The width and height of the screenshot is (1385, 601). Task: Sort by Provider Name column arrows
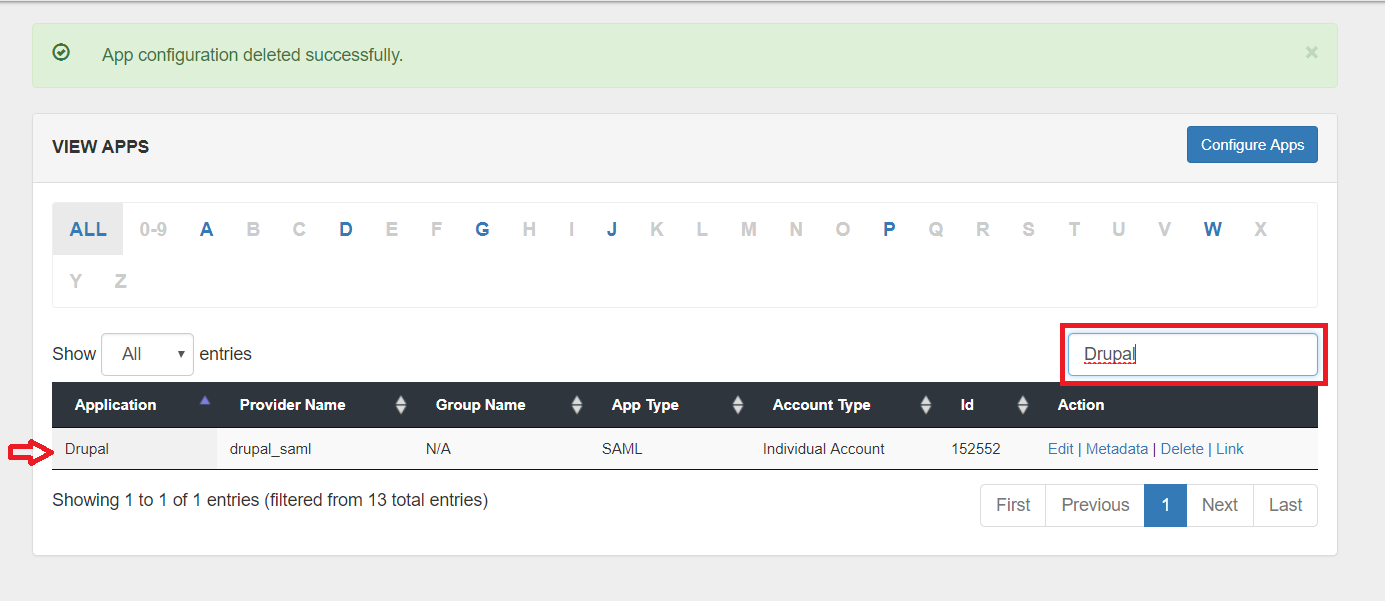(x=401, y=405)
